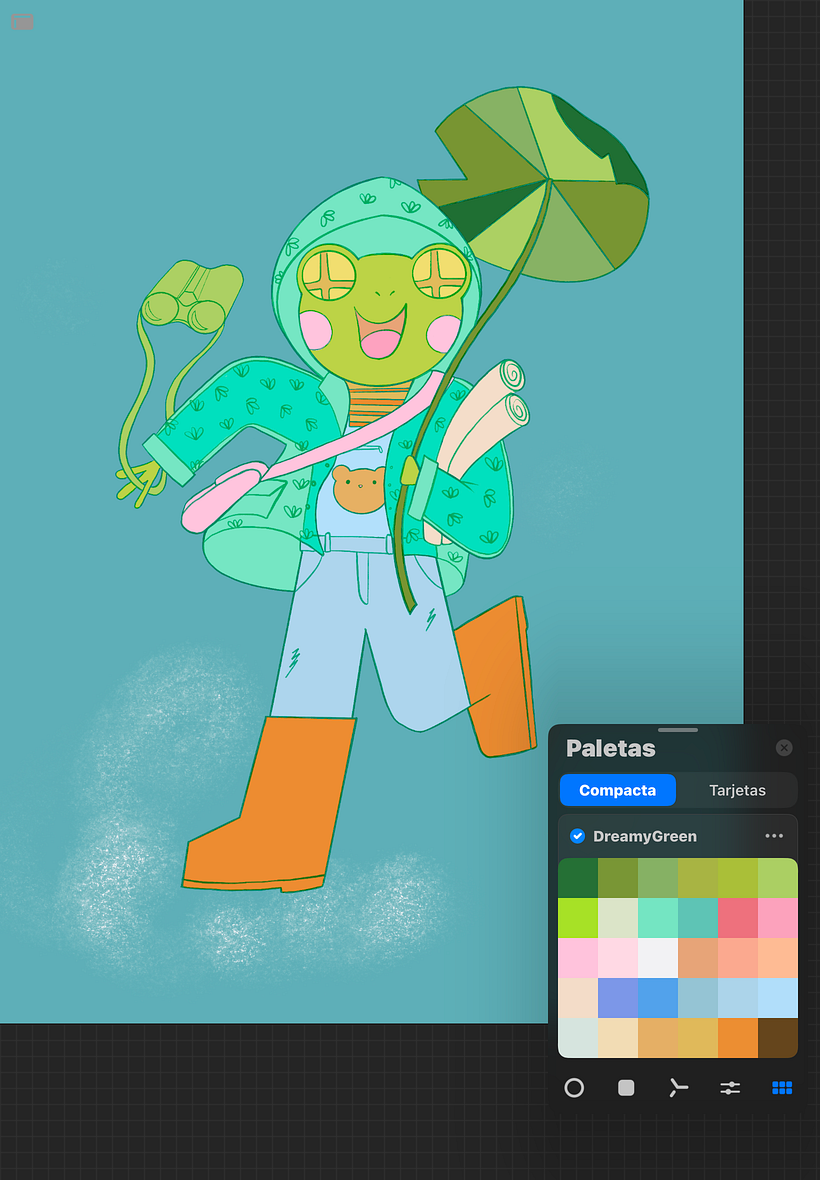Select the white swatch in the palette
Screen dimensions: 820x1180
point(658,958)
